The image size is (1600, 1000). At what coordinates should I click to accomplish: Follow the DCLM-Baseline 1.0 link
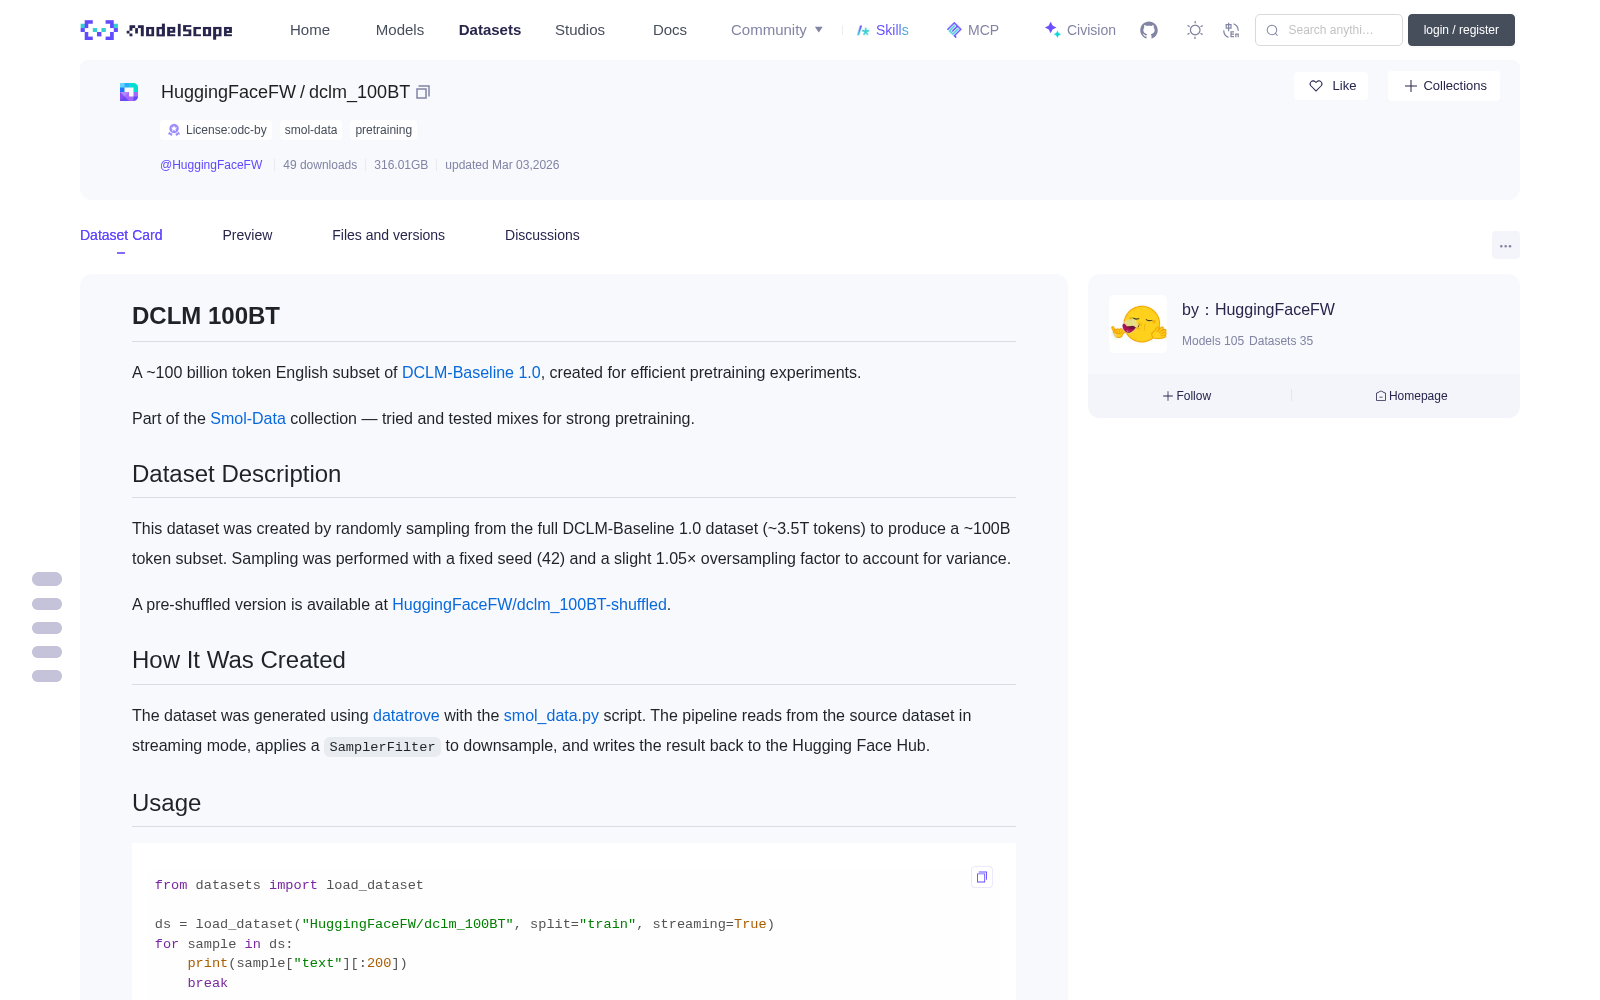pyautogui.click(x=471, y=372)
